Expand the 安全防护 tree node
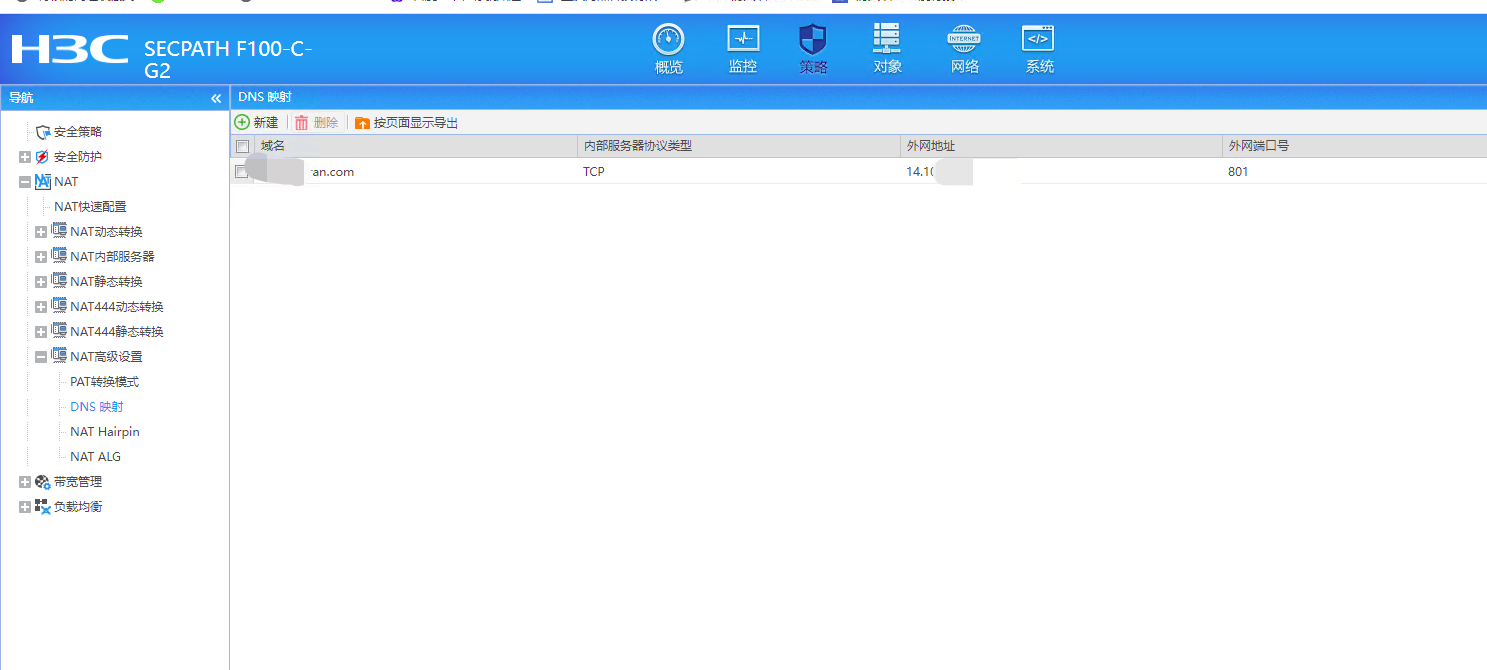1487x670 pixels. pos(25,157)
